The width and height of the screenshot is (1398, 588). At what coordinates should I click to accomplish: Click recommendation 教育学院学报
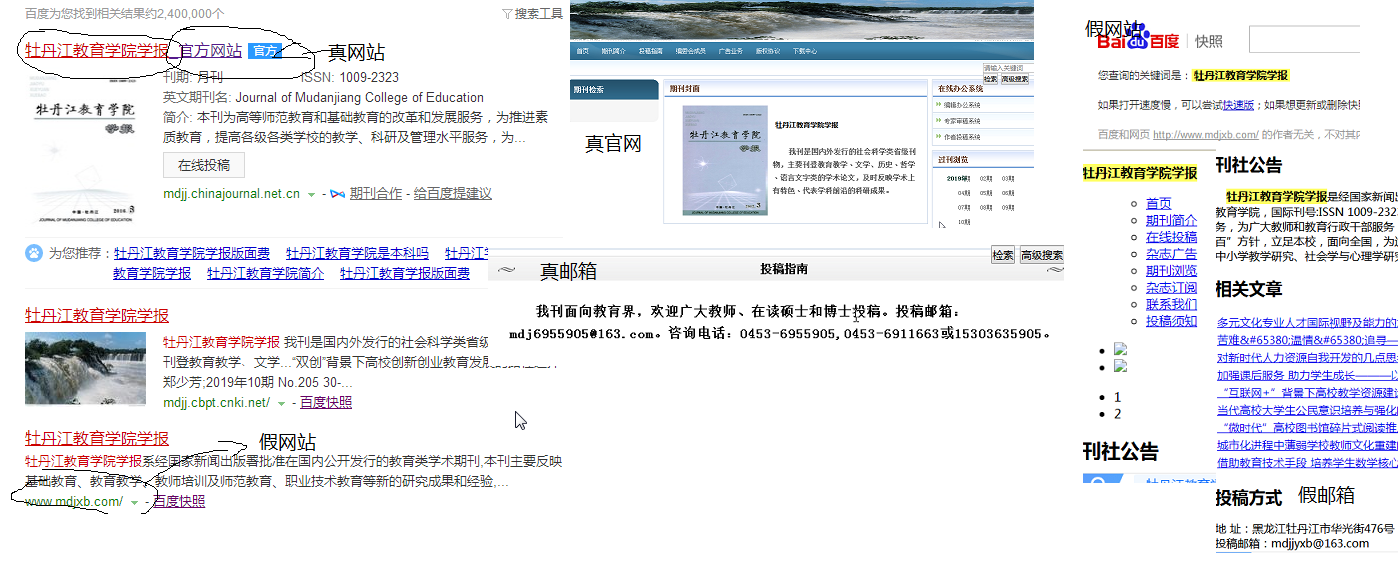point(152,274)
